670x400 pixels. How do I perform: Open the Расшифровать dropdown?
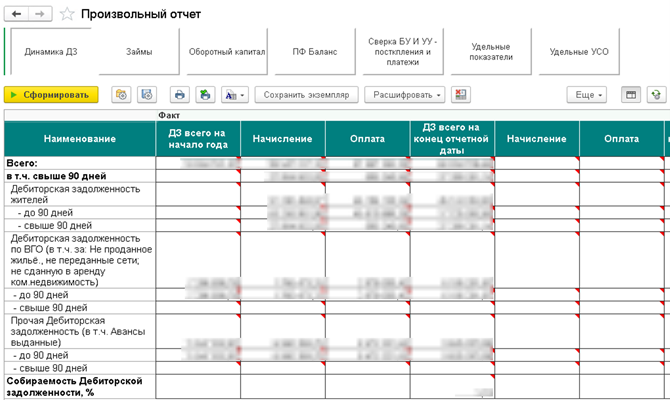406,95
